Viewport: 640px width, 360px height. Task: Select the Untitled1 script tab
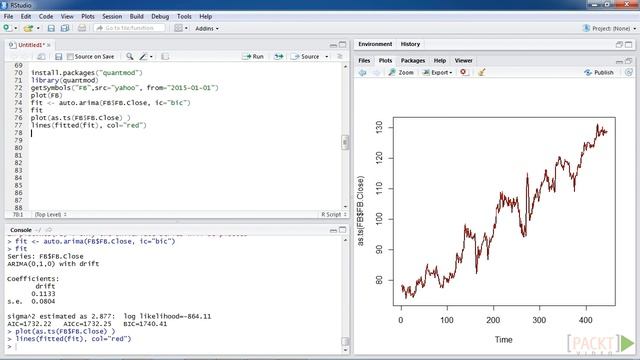click(30, 45)
